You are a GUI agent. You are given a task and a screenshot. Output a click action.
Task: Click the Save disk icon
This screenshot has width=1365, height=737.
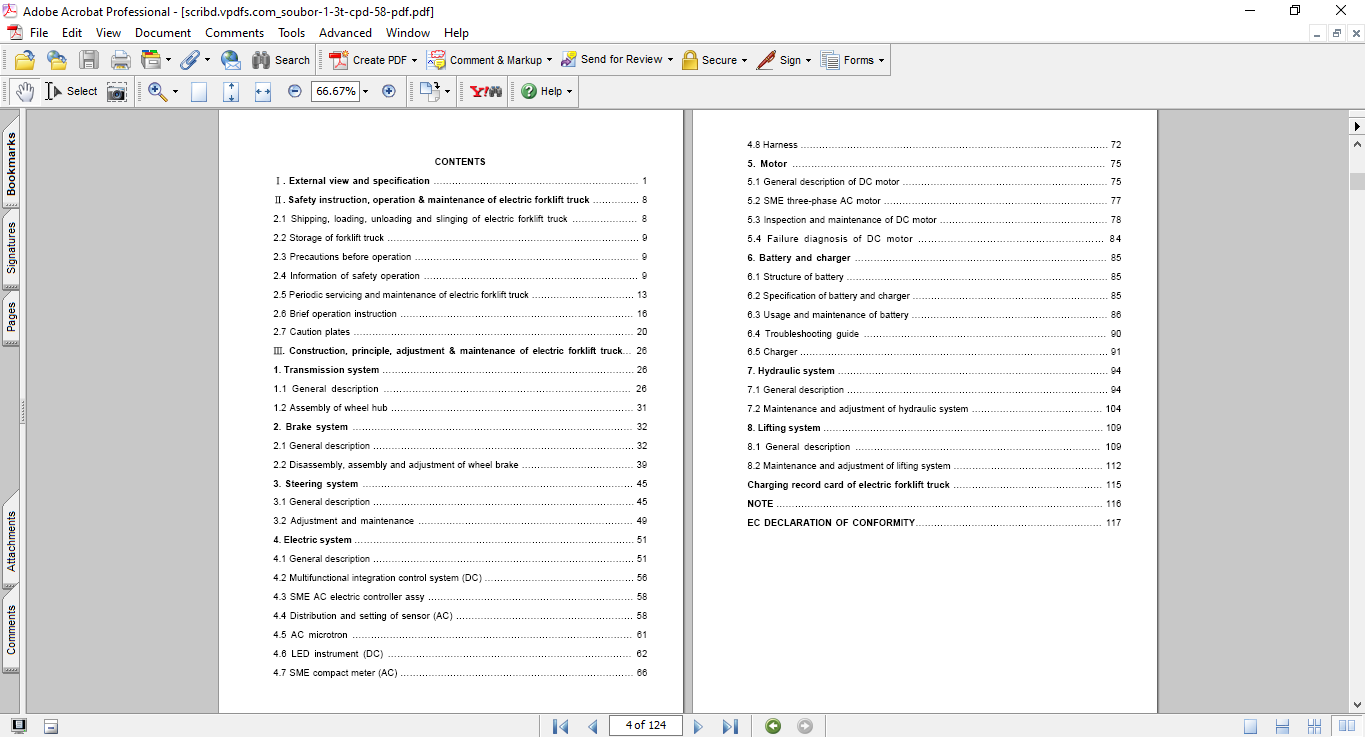pyautogui.click(x=89, y=60)
